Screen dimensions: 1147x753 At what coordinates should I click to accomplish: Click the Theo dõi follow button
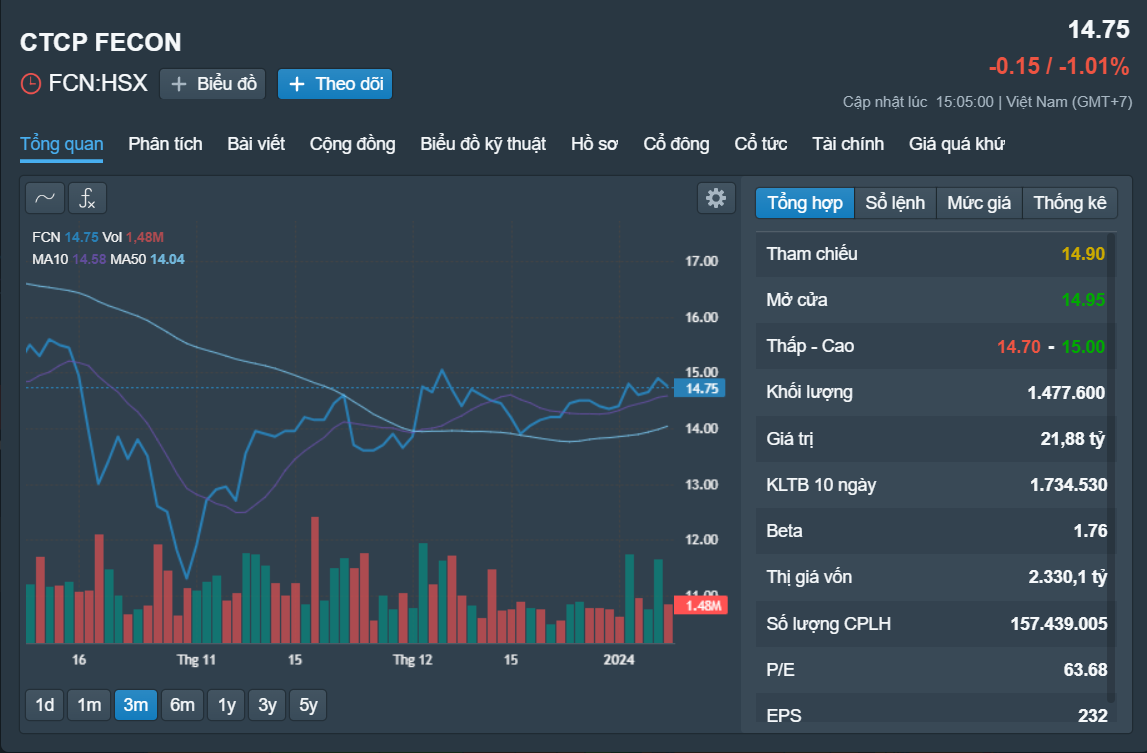pyautogui.click(x=335, y=84)
